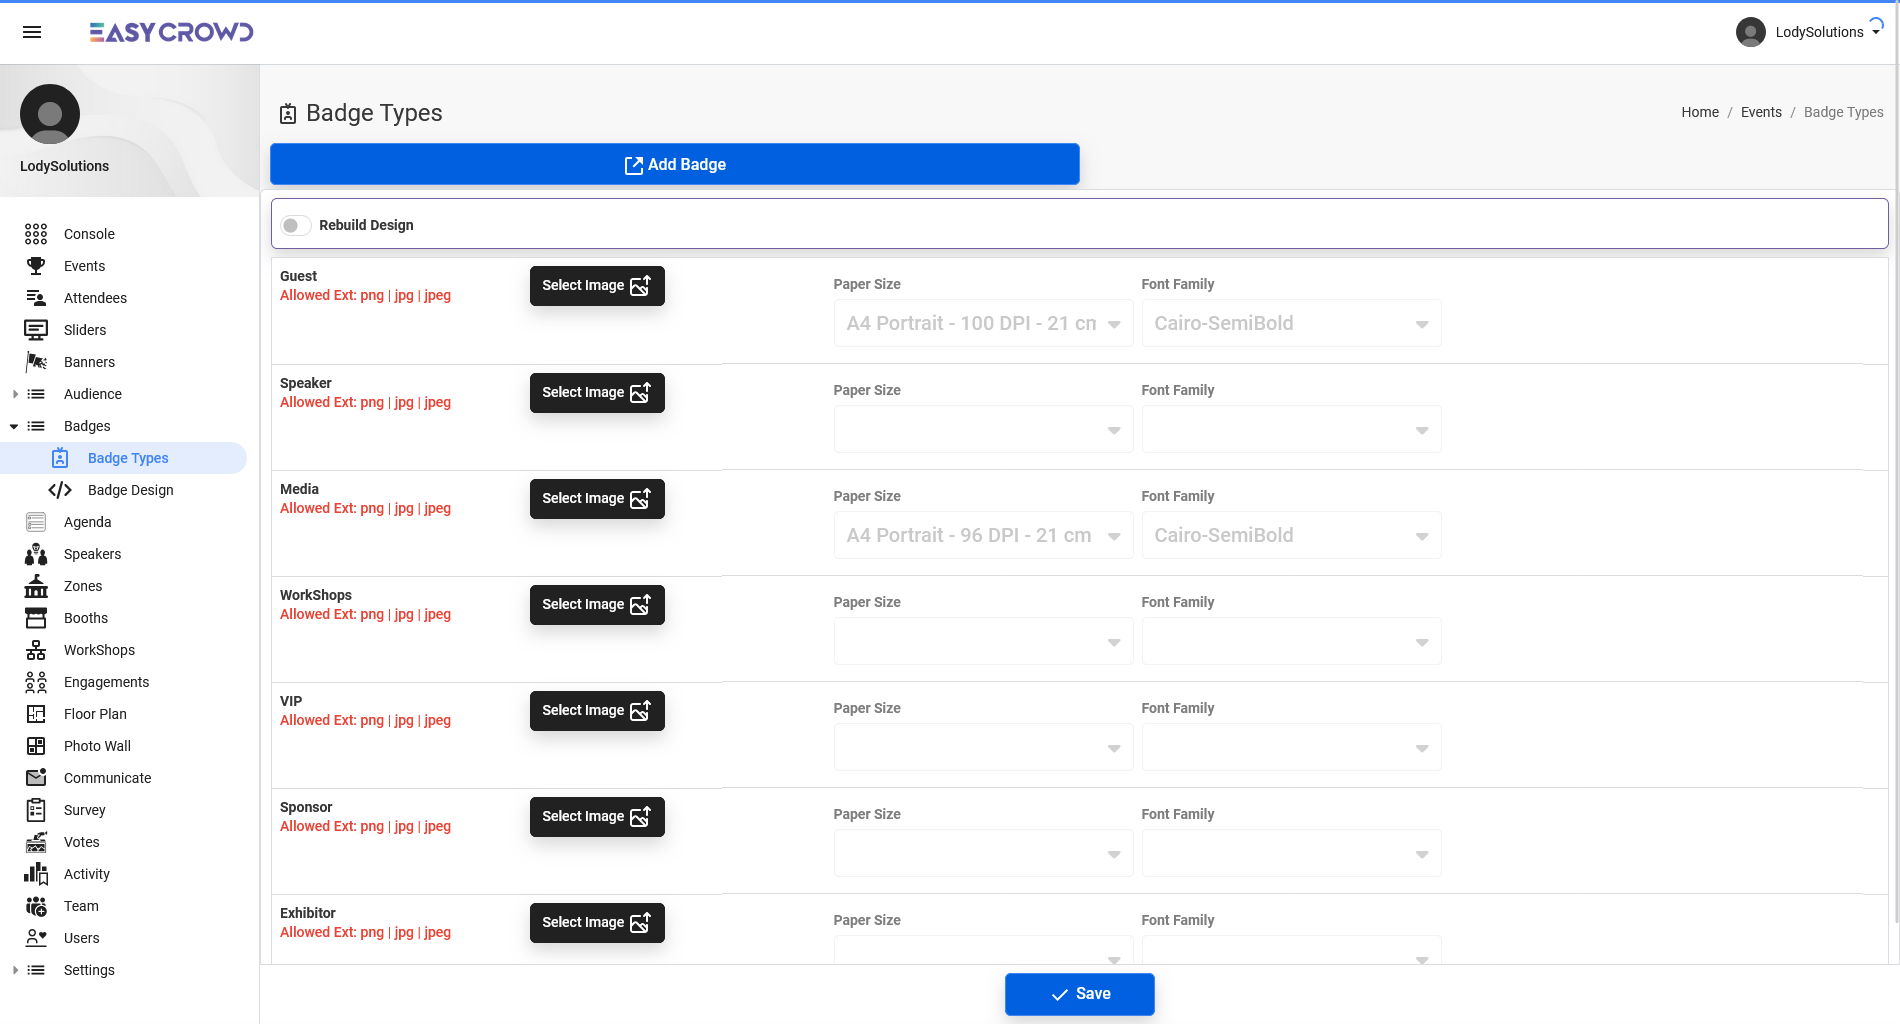This screenshot has width=1900, height=1024.
Task: Click the Activity chart icon
Action: click(x=36, y=874)
